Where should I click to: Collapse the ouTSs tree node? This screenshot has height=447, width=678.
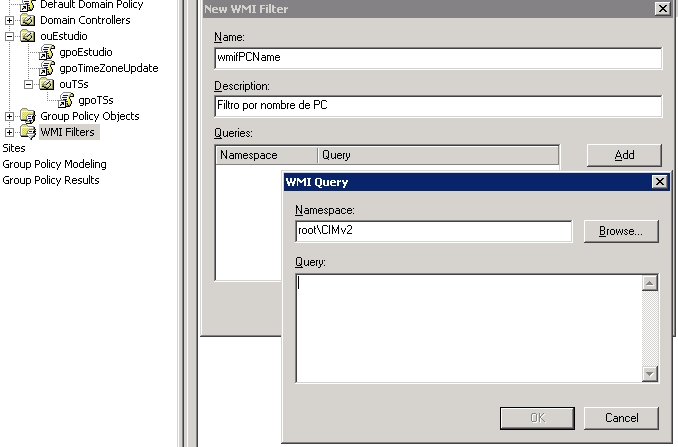[29, 84]
